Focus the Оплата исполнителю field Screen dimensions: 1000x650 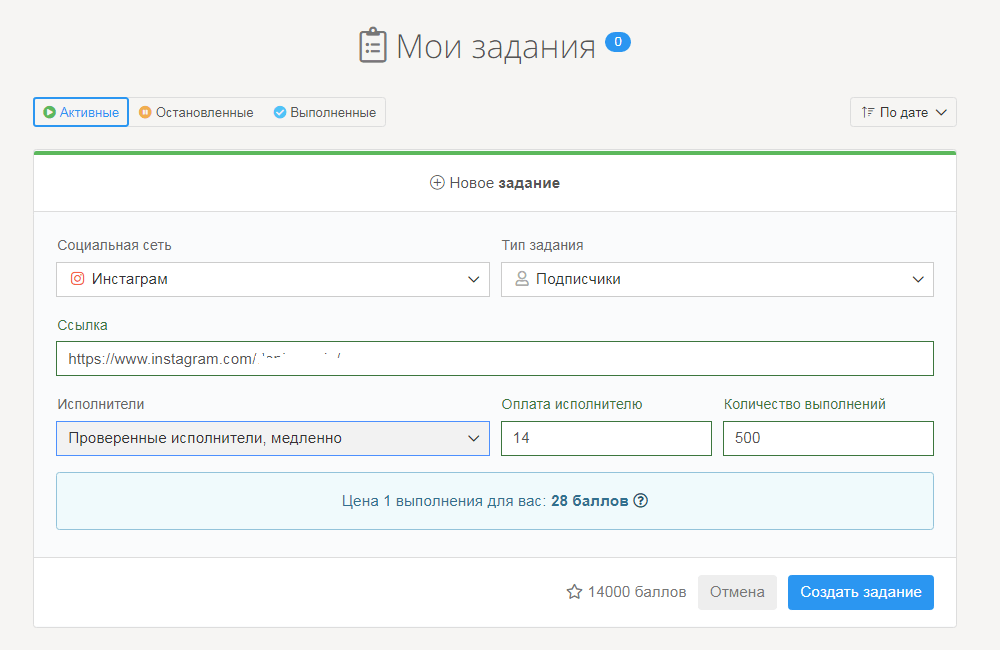tap(606, 438)
